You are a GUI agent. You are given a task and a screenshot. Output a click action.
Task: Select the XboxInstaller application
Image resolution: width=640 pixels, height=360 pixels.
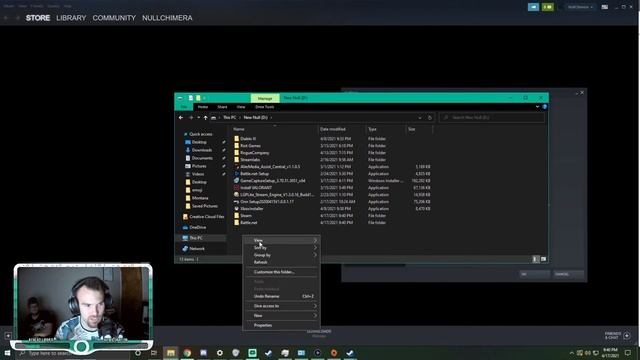click(251, 209)
